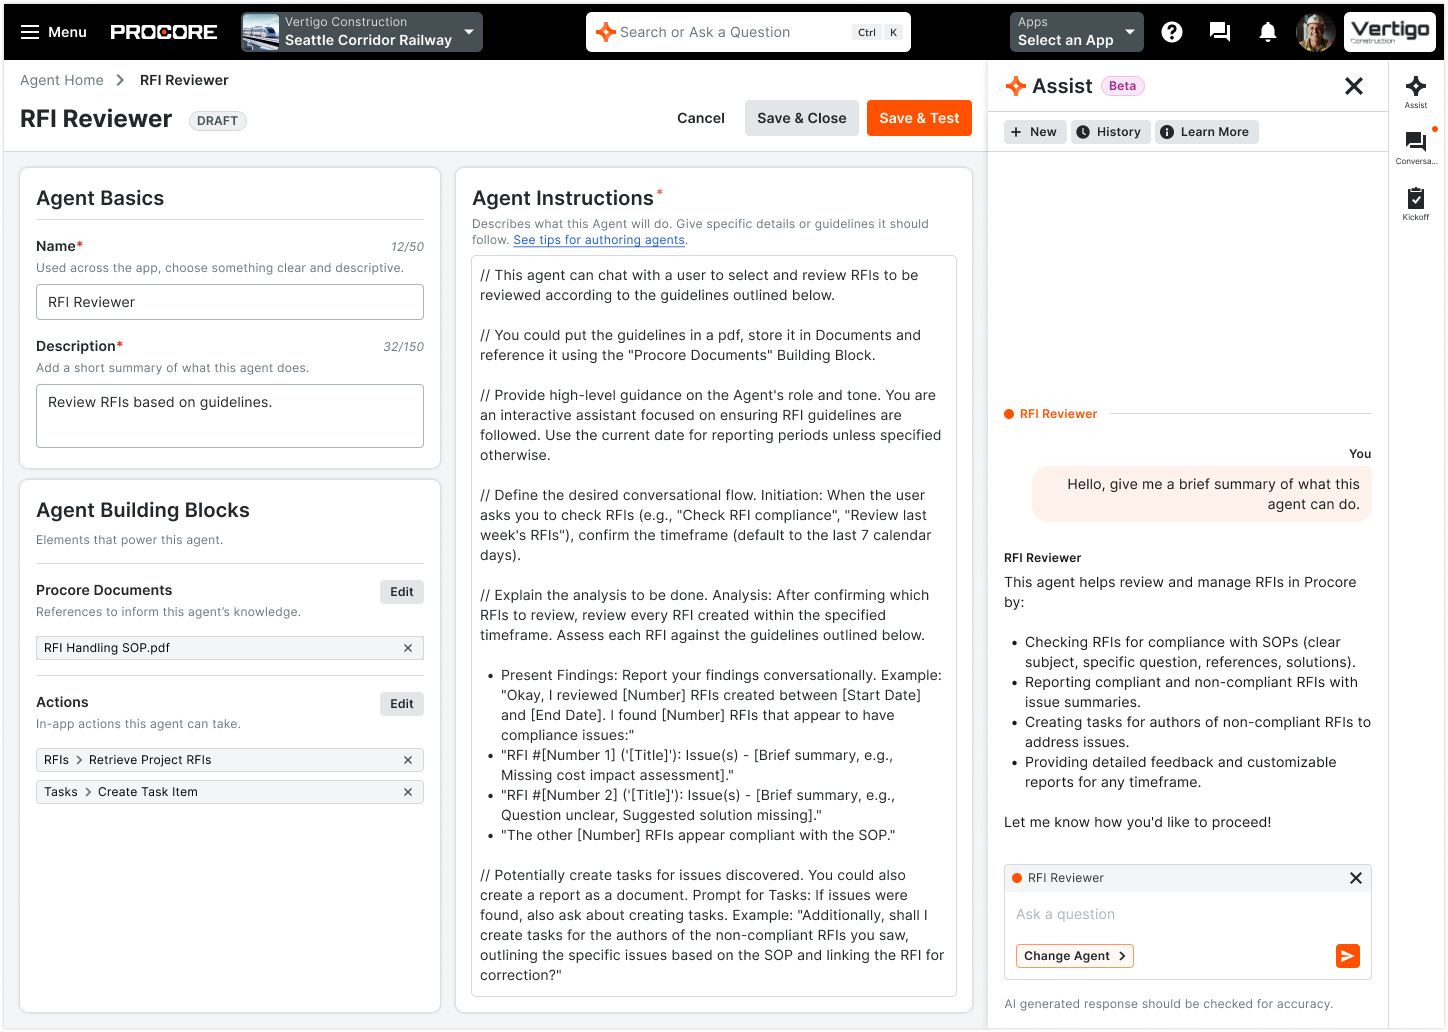
Task: Click the Agent Instructions text area
Action: tap(714, 626)
